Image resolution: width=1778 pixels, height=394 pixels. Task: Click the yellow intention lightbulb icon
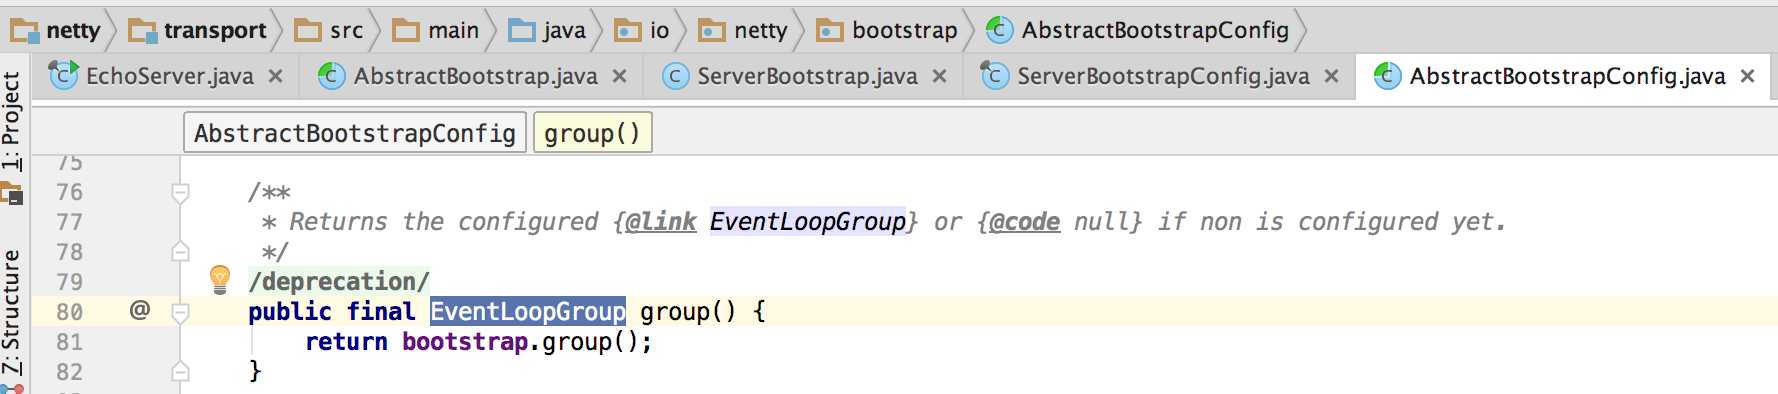pos(220,279)
